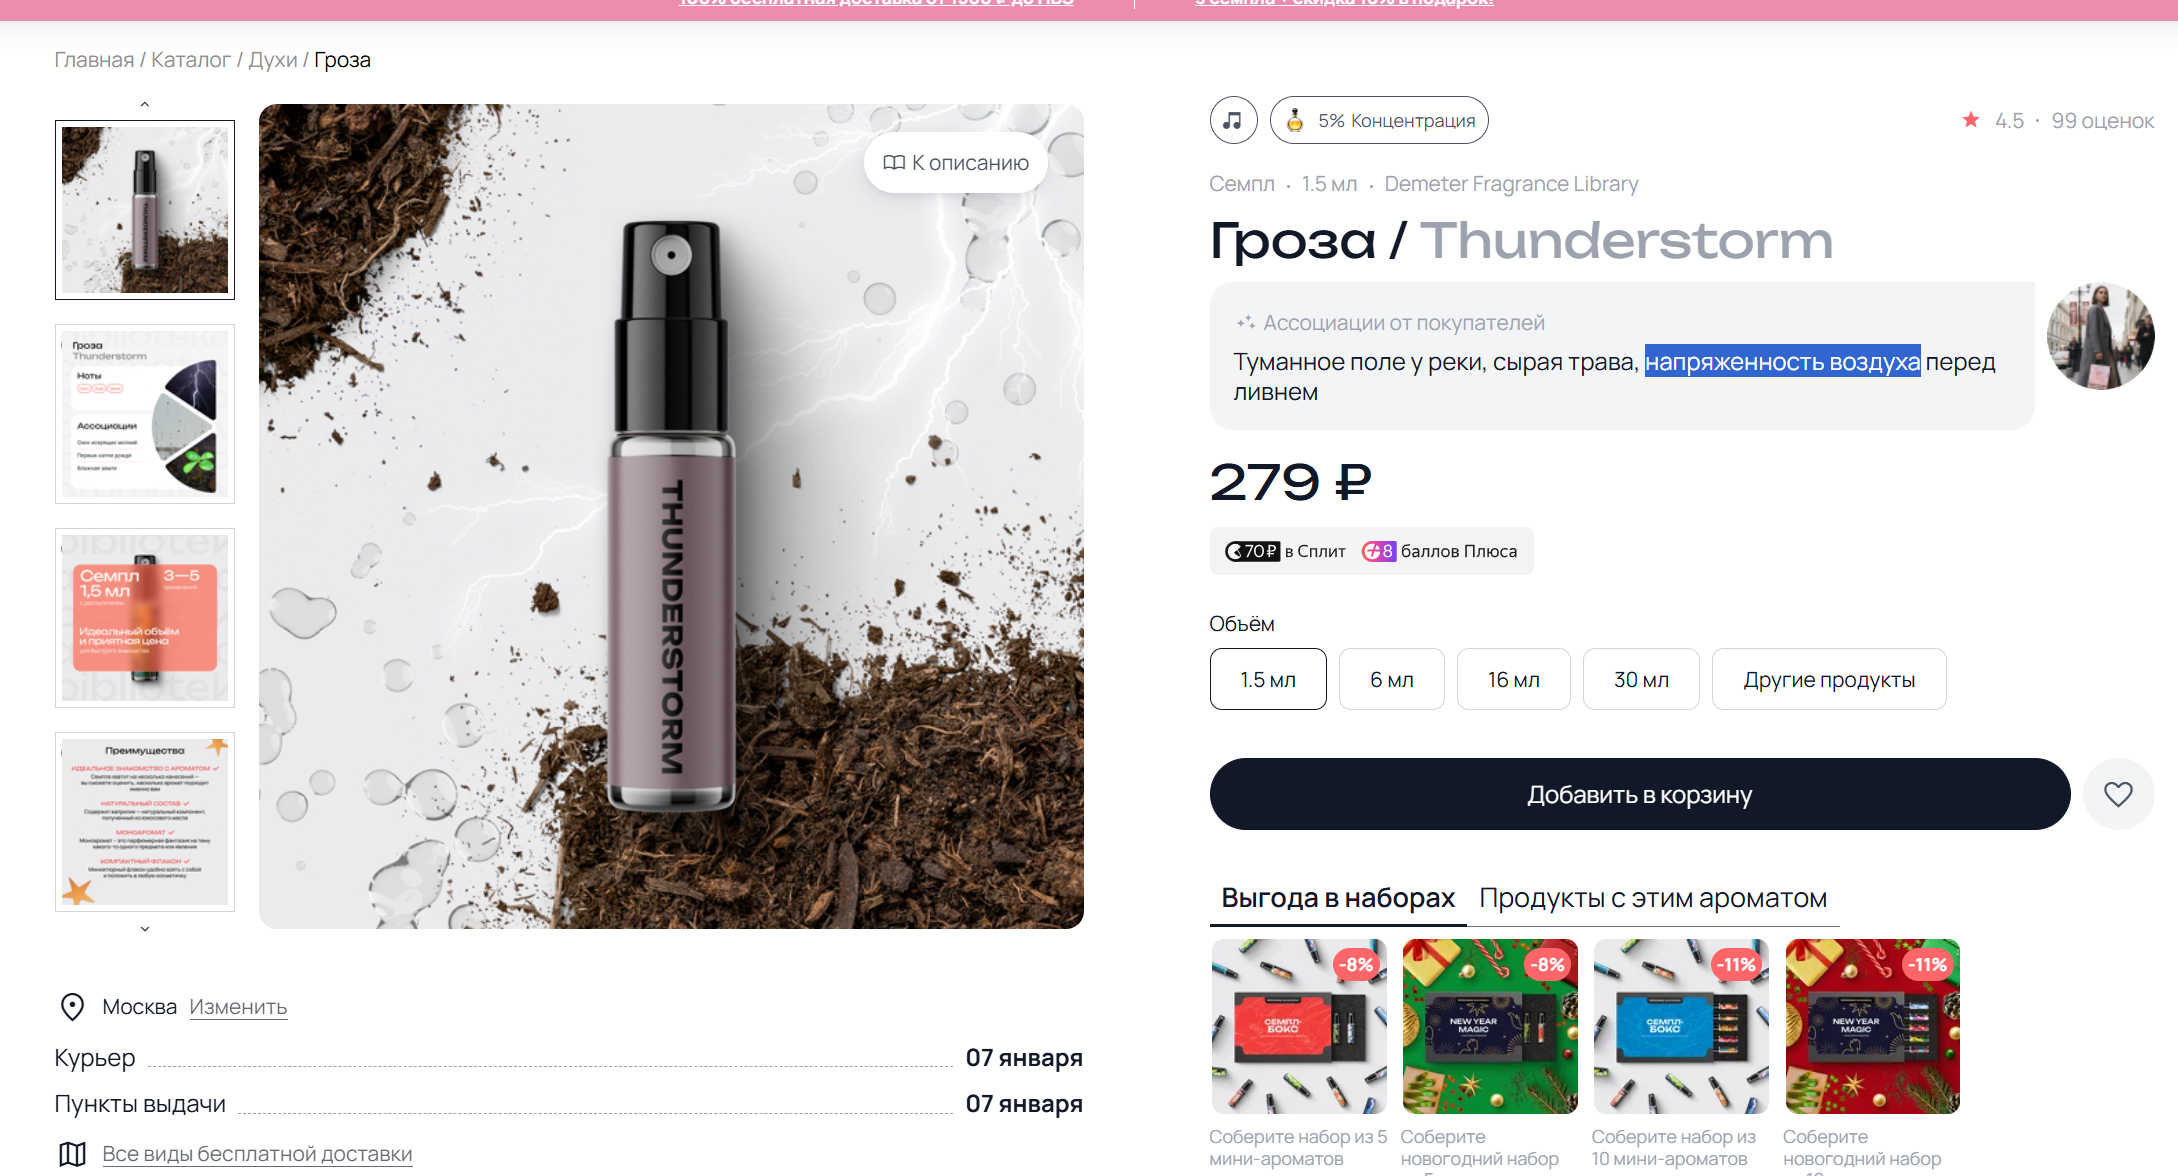Open the Другие продукты options
Screen dimensions: 2178x1176
1829,679
